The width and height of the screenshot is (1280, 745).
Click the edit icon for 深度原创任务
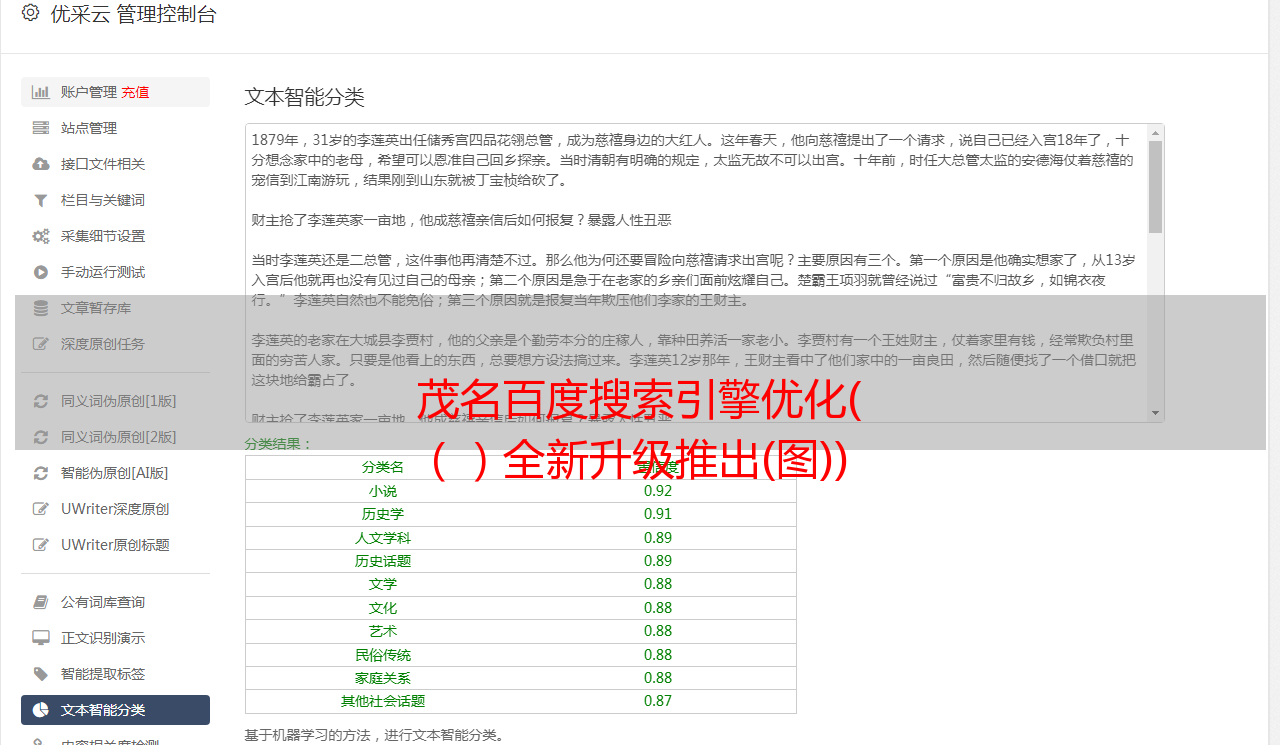41,344
